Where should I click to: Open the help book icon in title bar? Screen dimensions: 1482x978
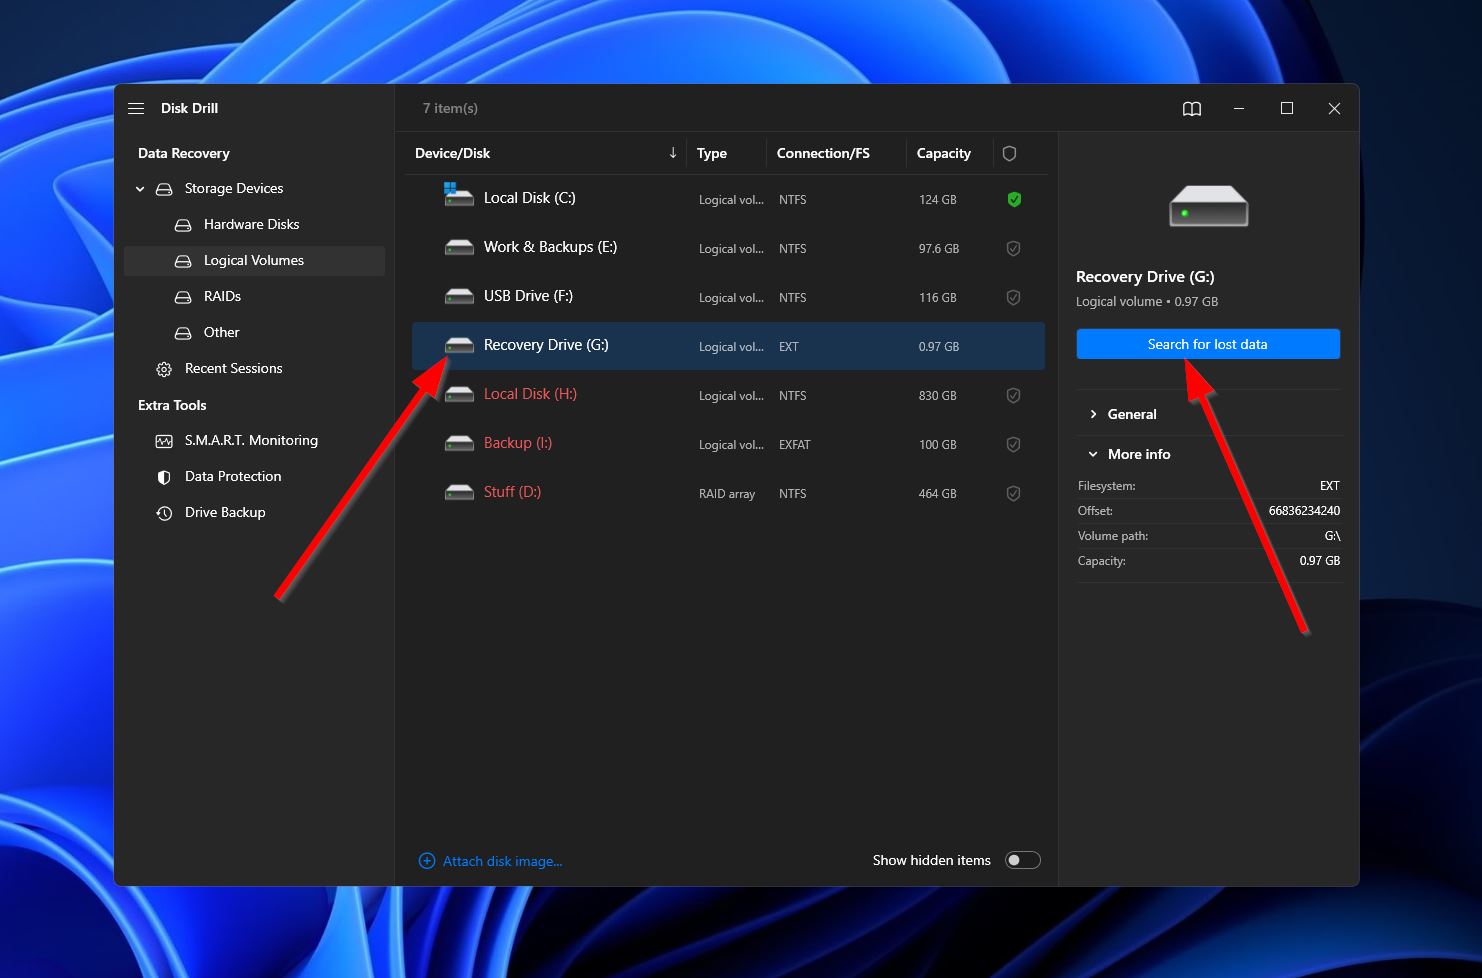[1191, 109]
